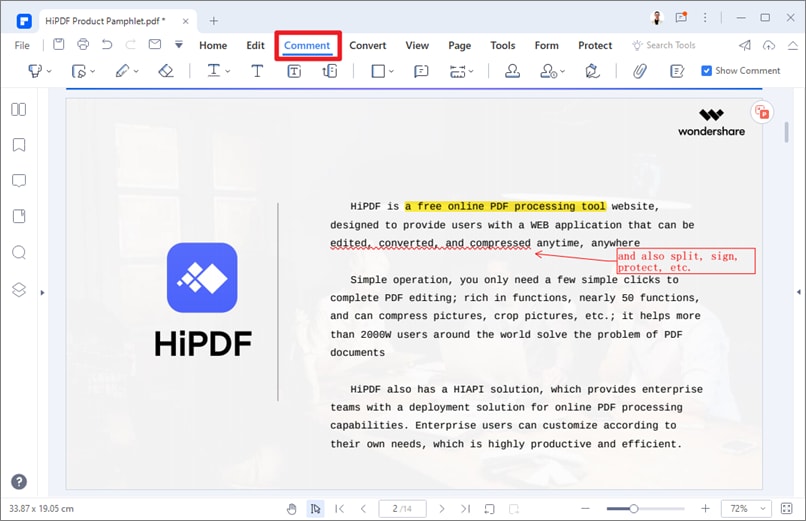Select the Pencil drawing tool
The width and height of the screenshot is (806, 521).
(x=122, y=70)
